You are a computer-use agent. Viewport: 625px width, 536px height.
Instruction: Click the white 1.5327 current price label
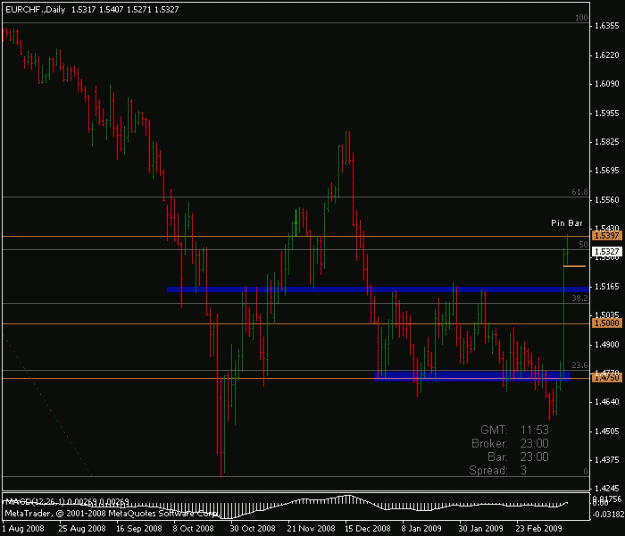point(607,251)
